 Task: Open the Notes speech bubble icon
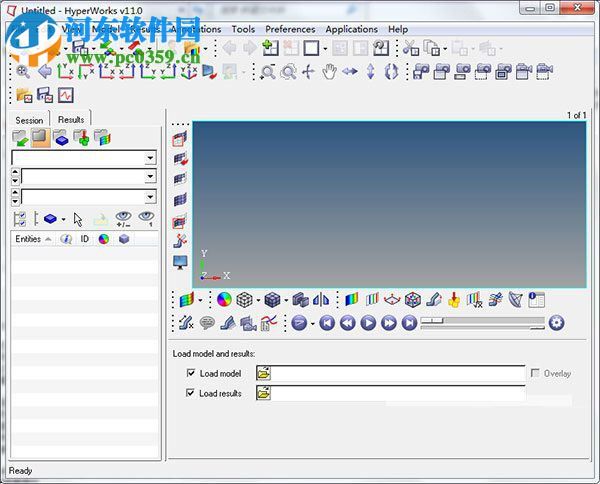207,323
